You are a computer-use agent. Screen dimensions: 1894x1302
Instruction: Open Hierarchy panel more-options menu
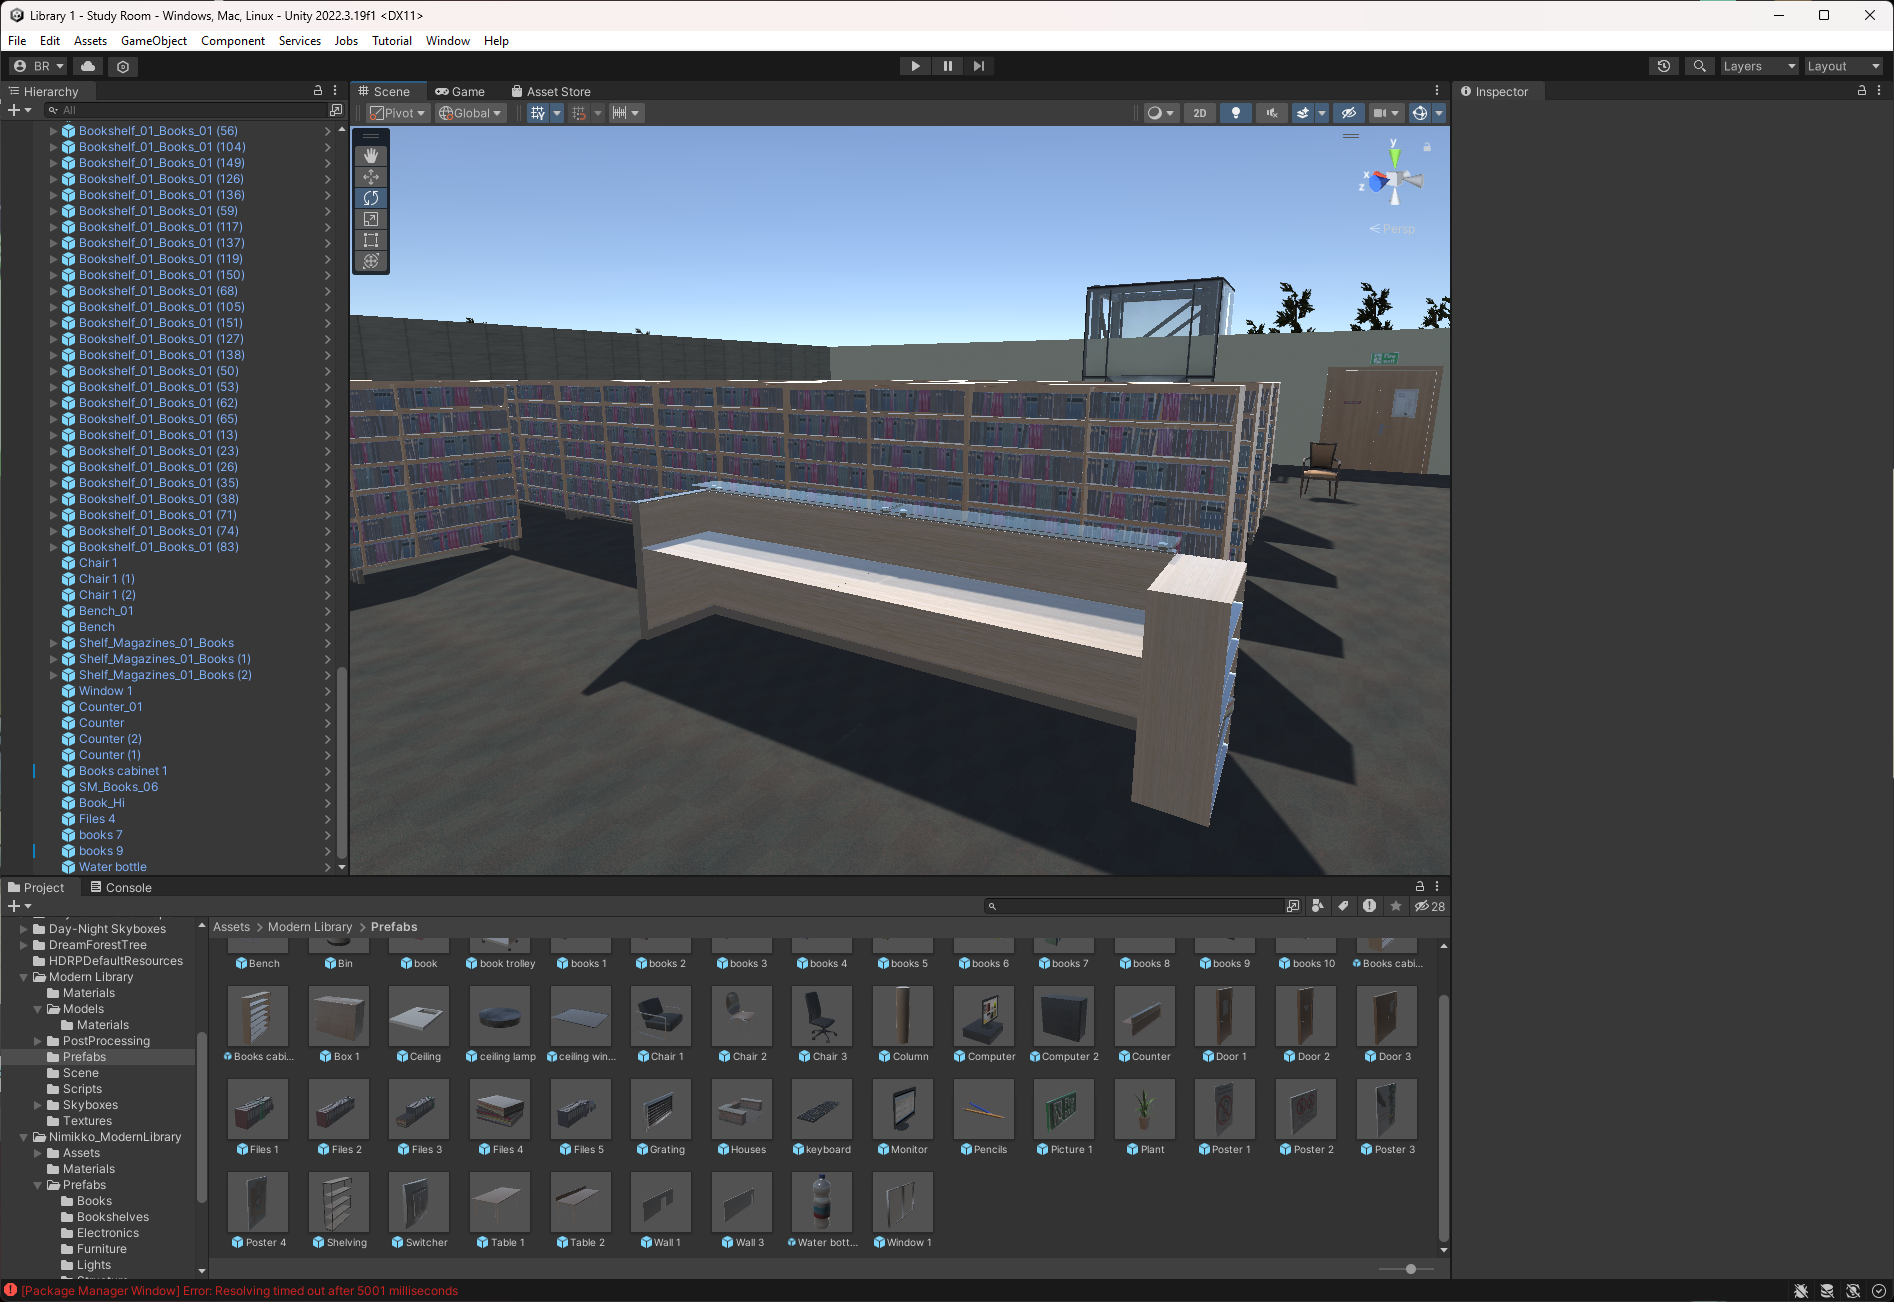(x=335, y=91)
